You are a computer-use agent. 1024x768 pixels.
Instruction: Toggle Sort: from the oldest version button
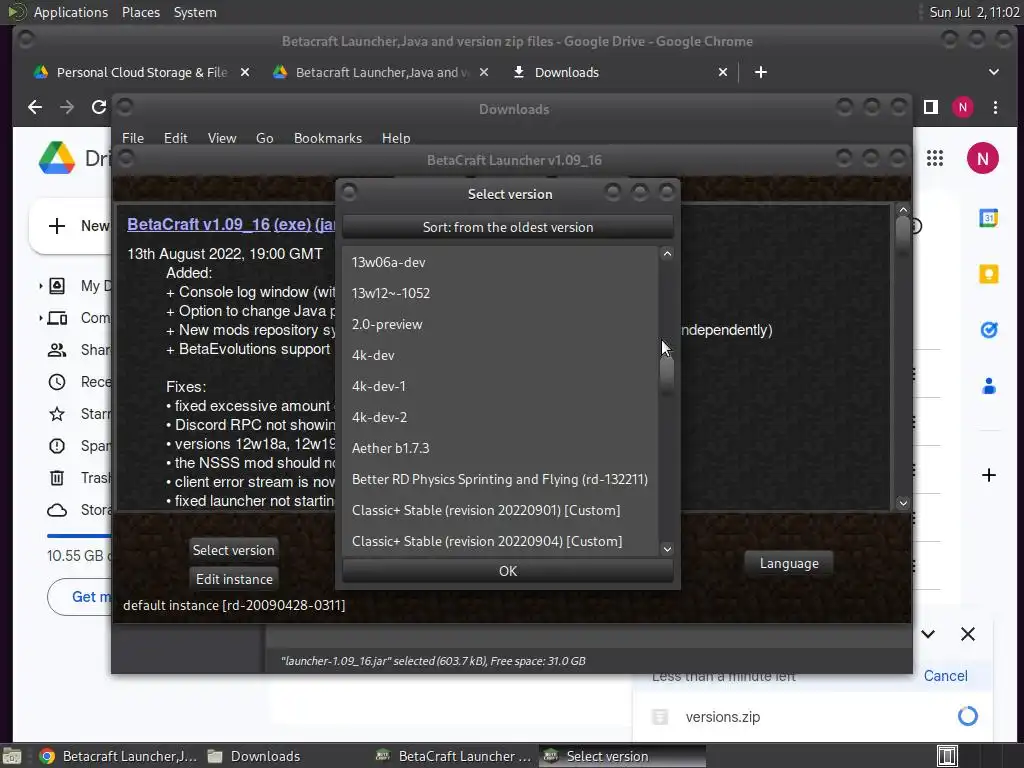coord(507,227)
